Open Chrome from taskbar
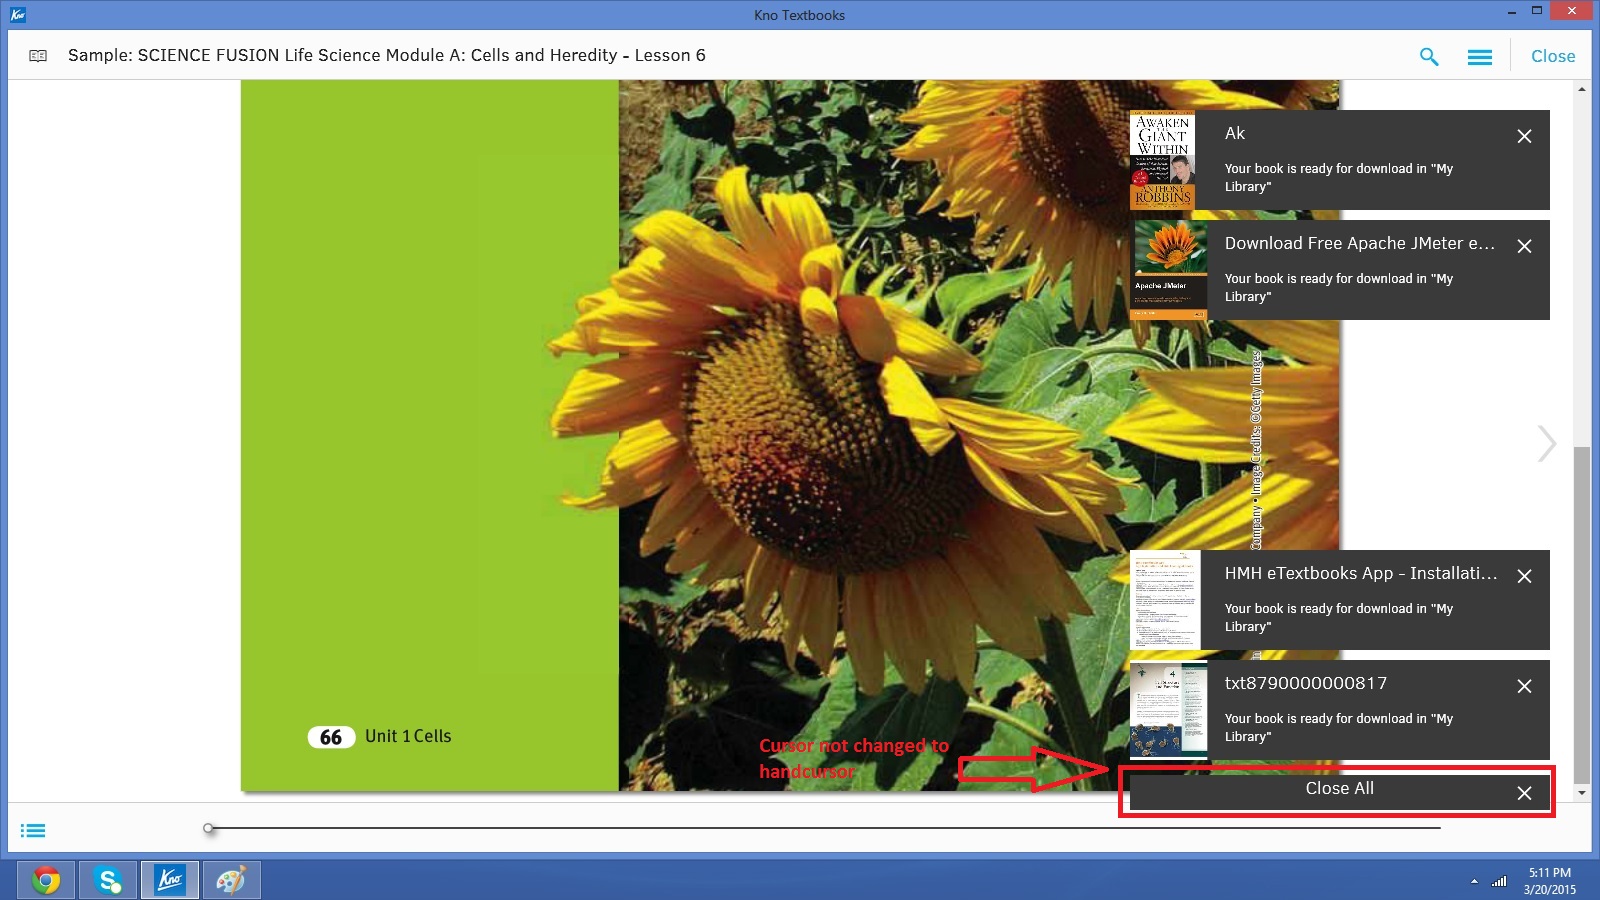The width and height of the screenshot is (1600, 900). [x=46, y=880]
